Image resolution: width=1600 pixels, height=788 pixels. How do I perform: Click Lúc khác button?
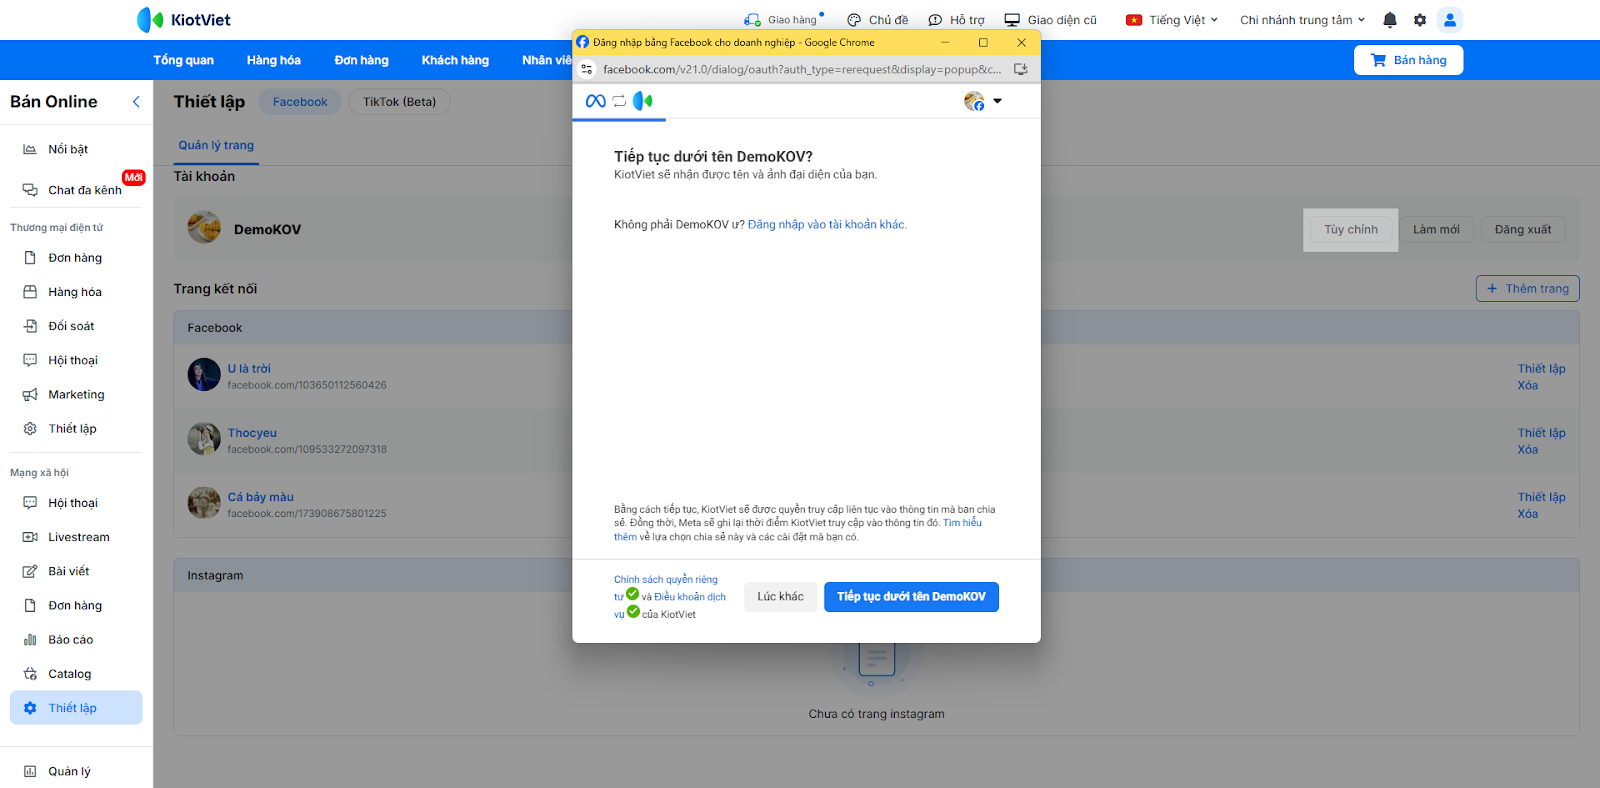tap(780, 597)
